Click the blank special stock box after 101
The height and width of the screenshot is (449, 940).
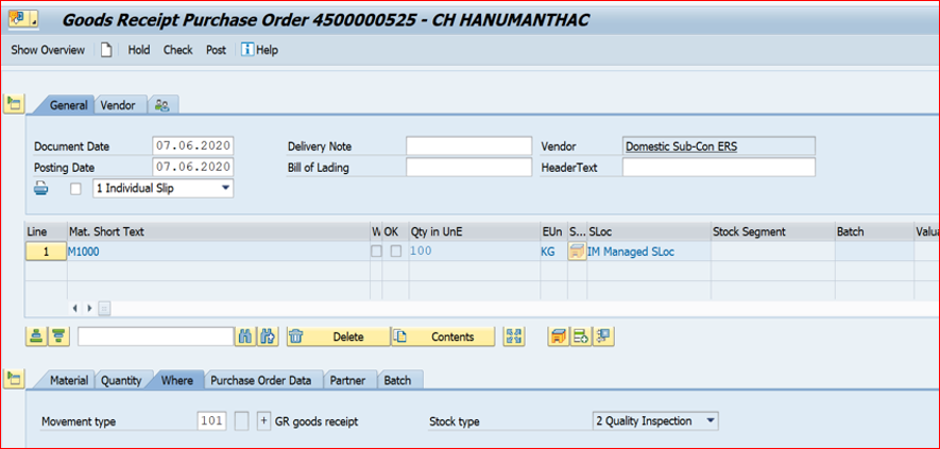pos(242,421)
